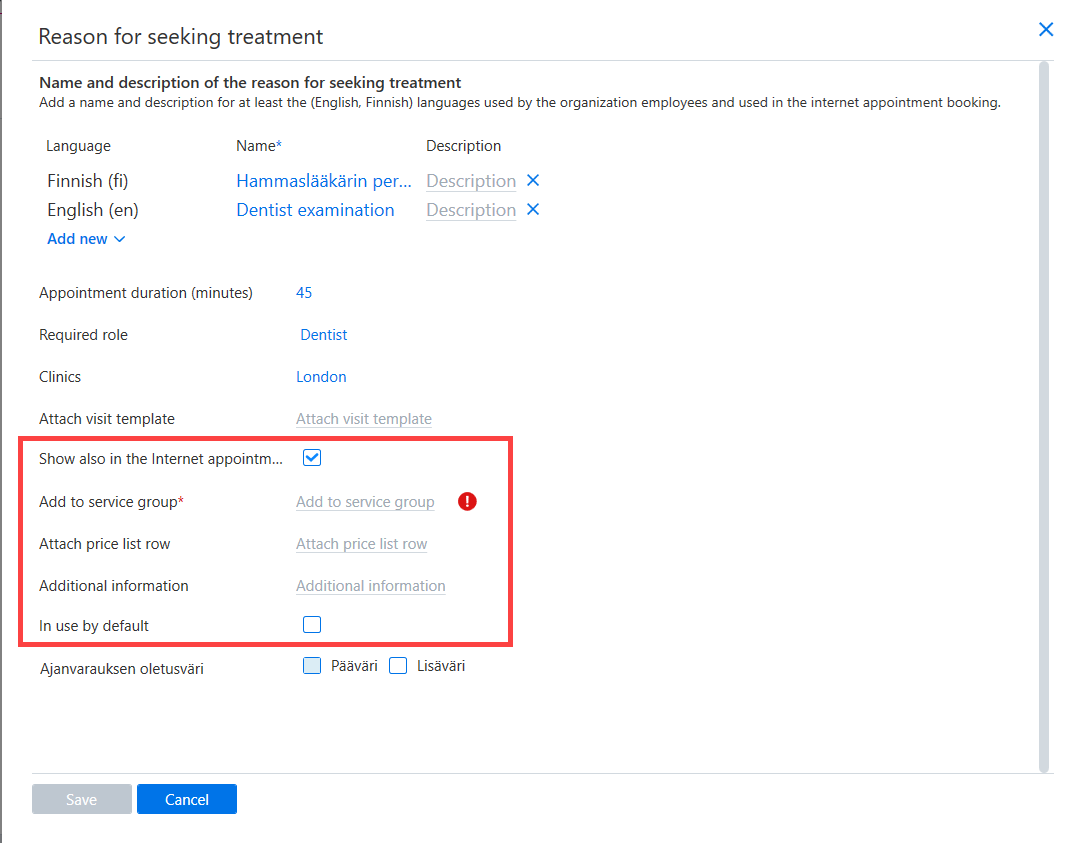
Task: Remove the Finnish (fi) language row
Action: (x=533, y=180)
